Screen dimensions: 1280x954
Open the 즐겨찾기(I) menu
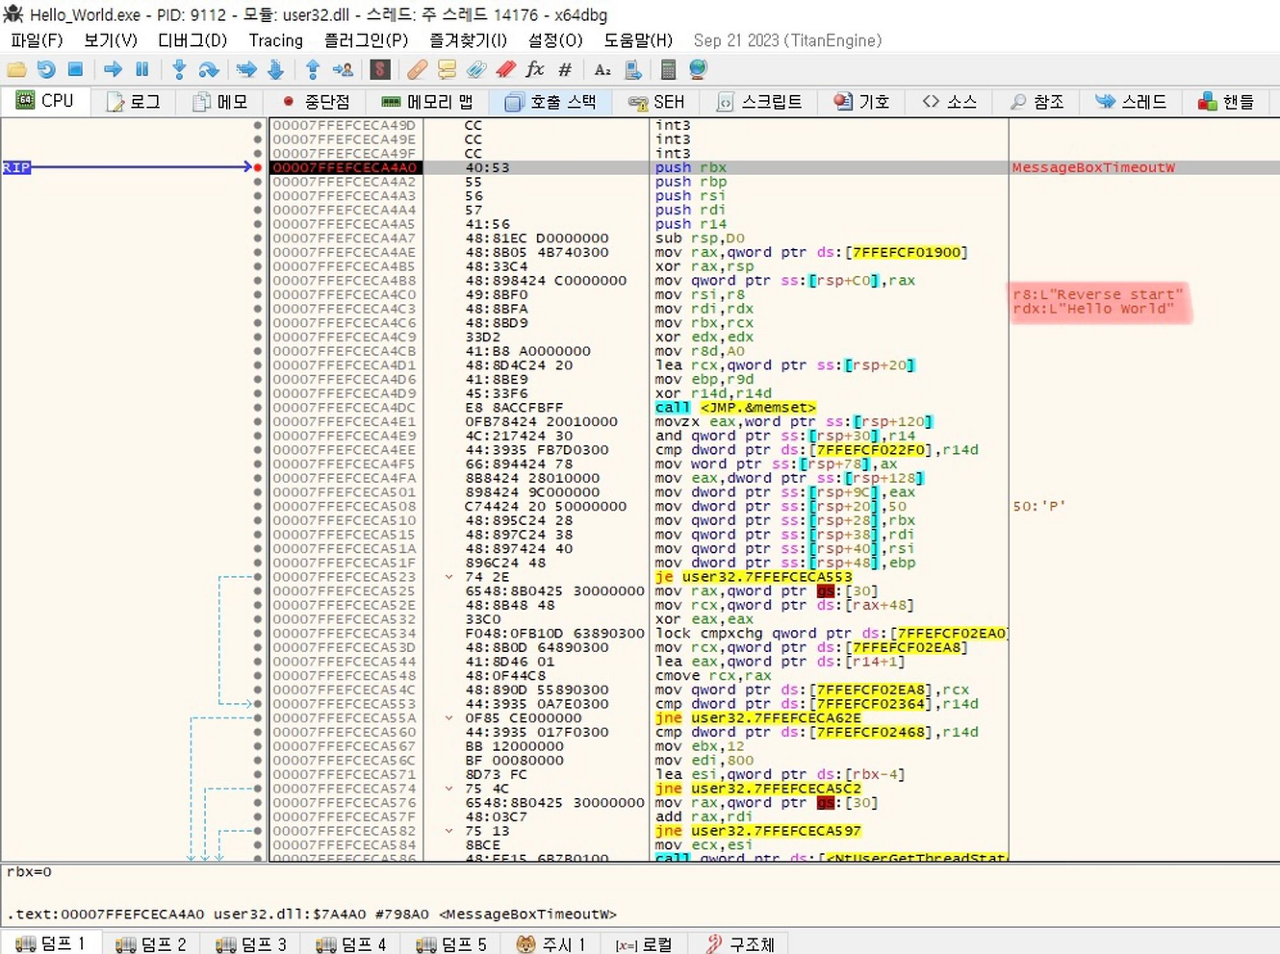[468, 40]
